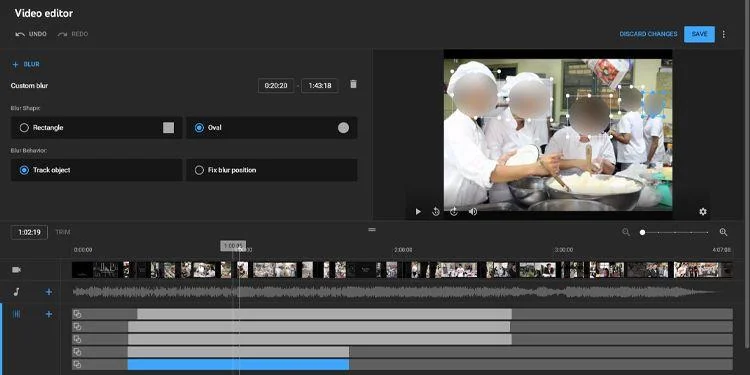Viewport: 750px width, 375px height.
Task: Select the fourth gray blur segment
Action: [x=238, y=352]
